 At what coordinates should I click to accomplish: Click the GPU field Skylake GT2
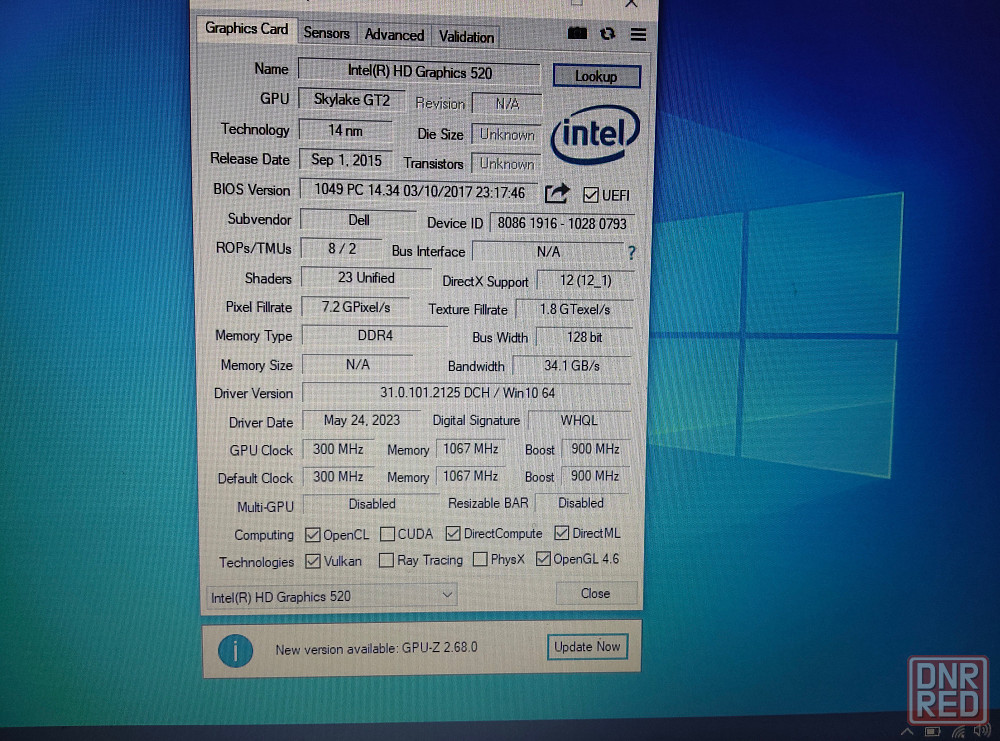[351, 100]
